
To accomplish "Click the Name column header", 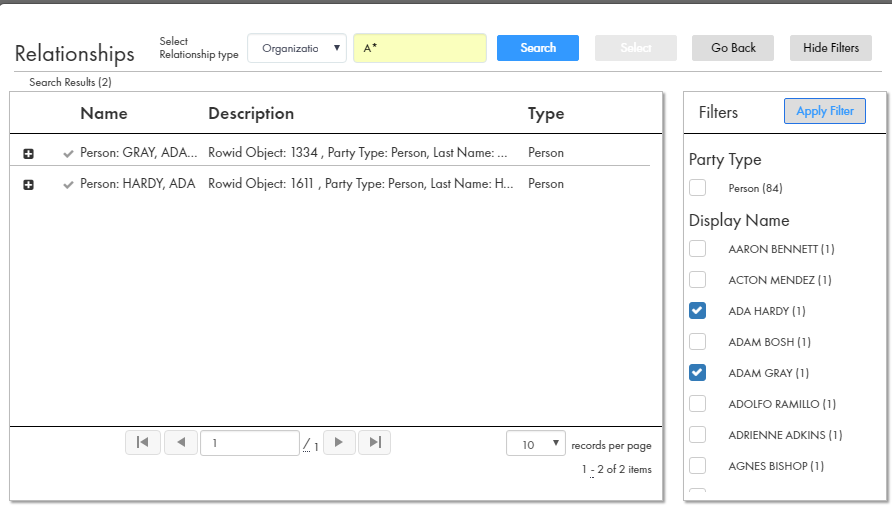I will (104, 113).
